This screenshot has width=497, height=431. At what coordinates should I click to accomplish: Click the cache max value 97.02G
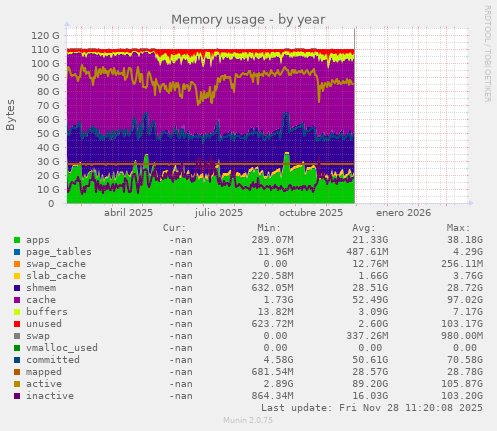(465, 300)
